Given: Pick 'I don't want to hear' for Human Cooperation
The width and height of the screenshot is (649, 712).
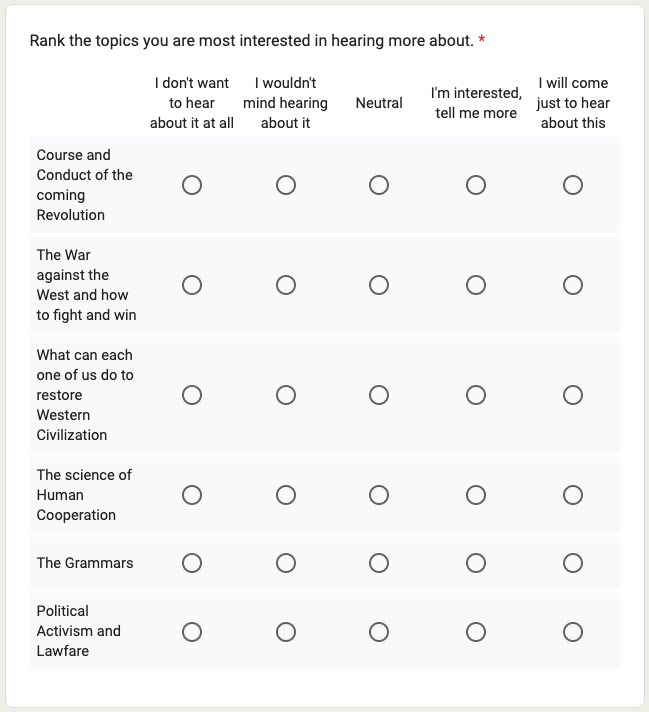Looking at the screenshot, I should (192, 495).
